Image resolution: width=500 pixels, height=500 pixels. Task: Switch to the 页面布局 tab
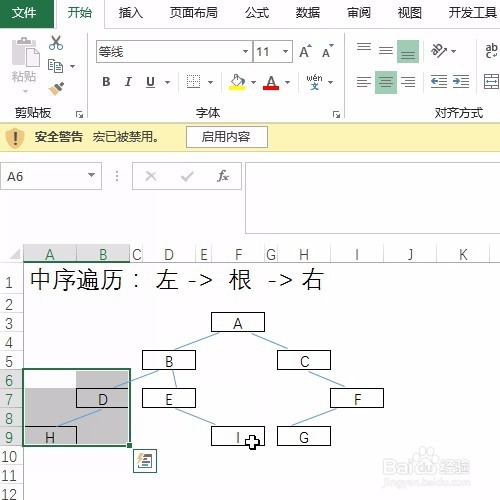(x=194, y=13)
